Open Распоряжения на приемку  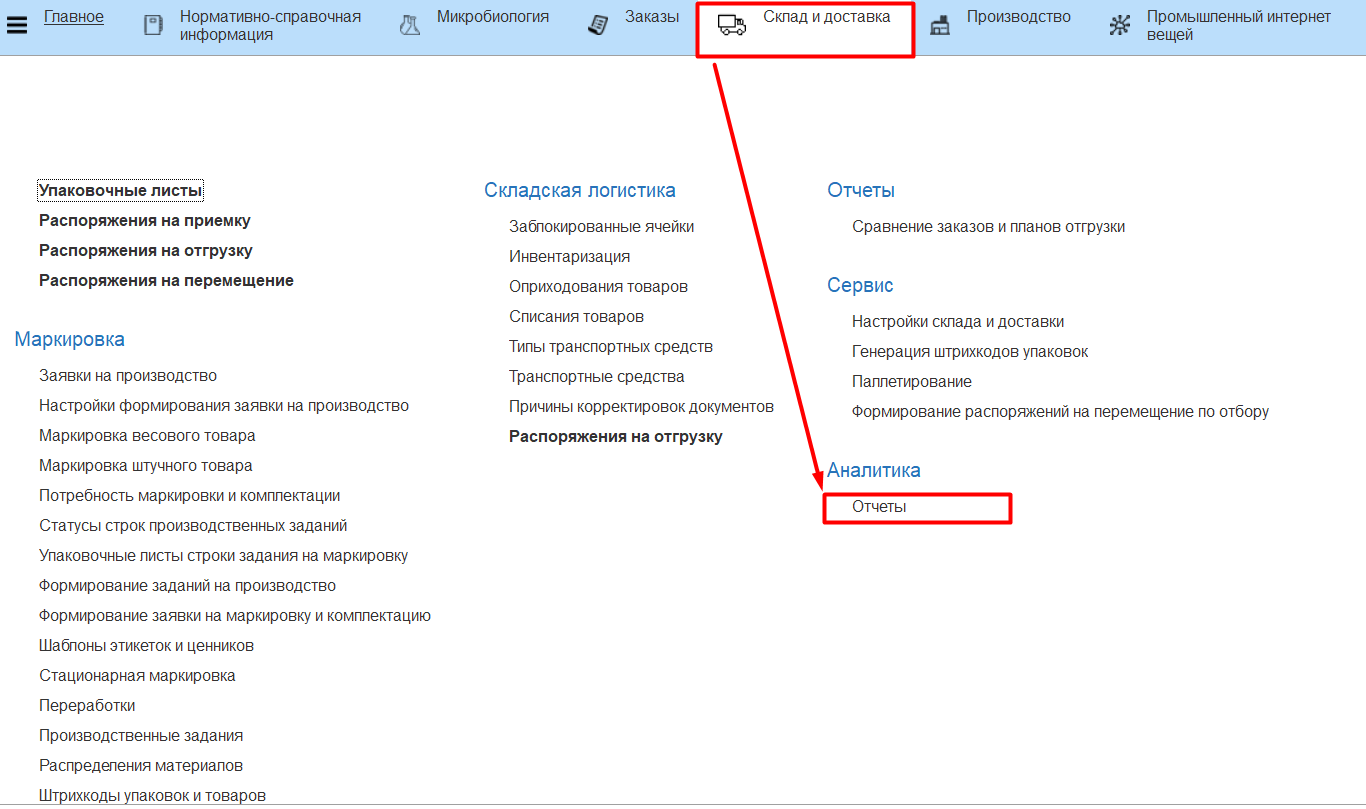tap(144, 220)
